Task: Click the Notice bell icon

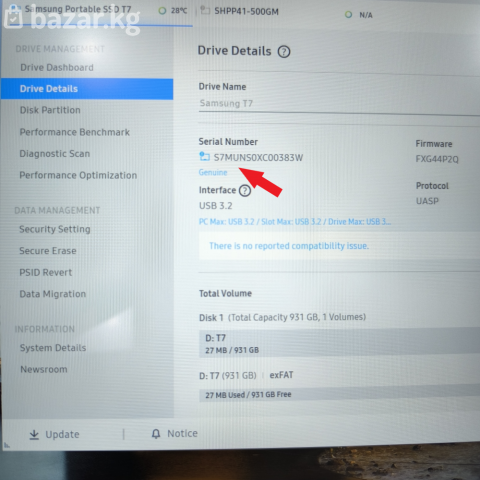Action: pos(156,433)
